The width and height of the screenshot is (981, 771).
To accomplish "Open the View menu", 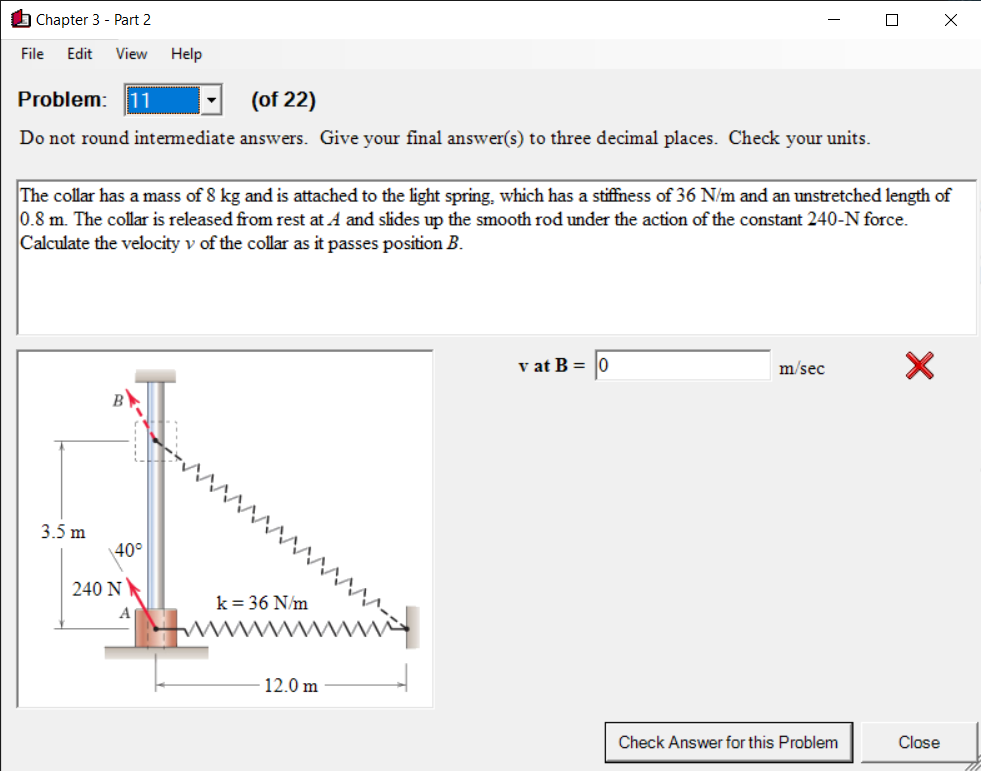I will click(130, 54).
